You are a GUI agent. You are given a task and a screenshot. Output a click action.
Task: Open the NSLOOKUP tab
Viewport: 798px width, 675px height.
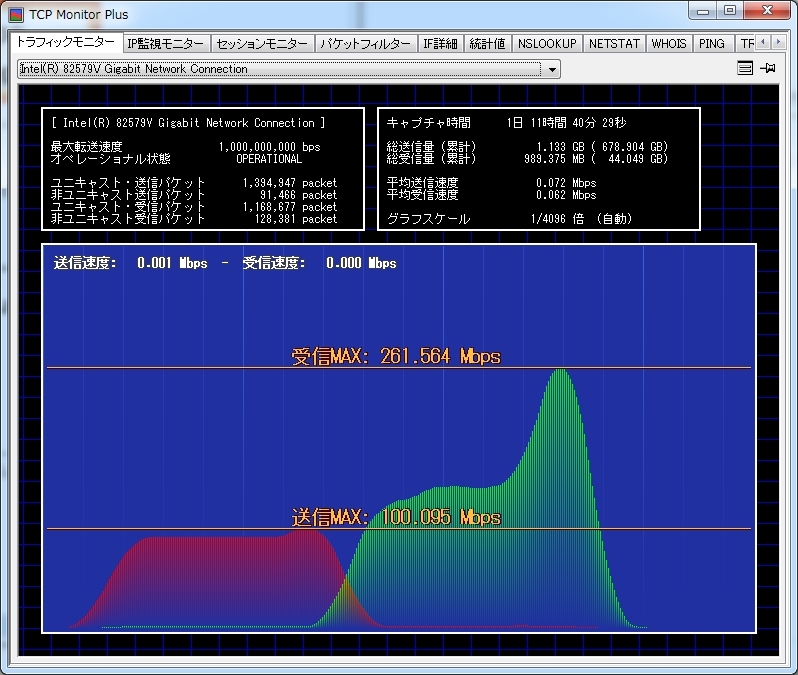pos(547,44)
